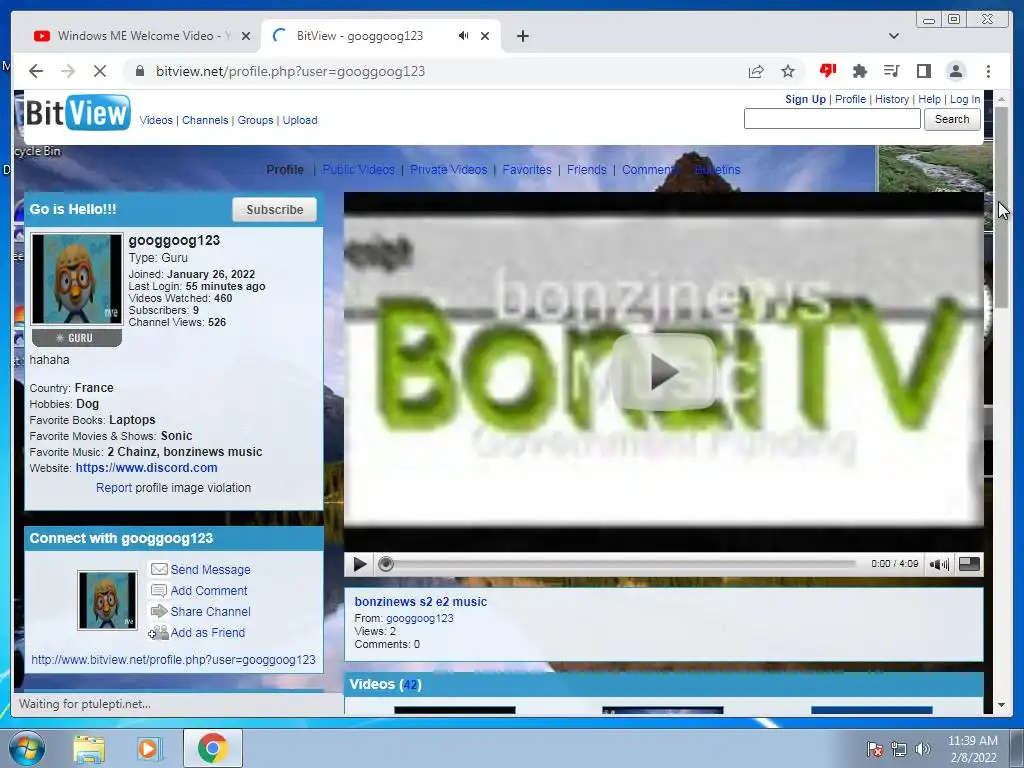
Task: Expand the tab search chevron
Action: point(893,36)
